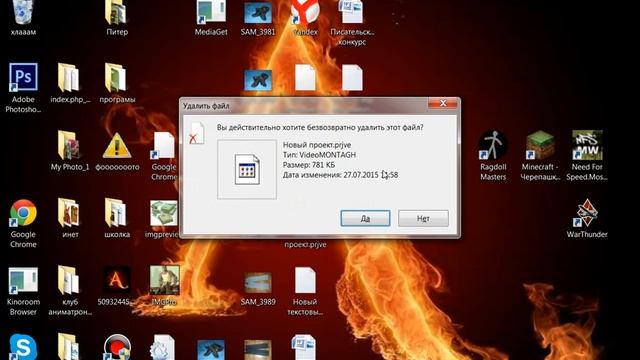Open Adobe Photoshop shortcut

click(23, 88)
